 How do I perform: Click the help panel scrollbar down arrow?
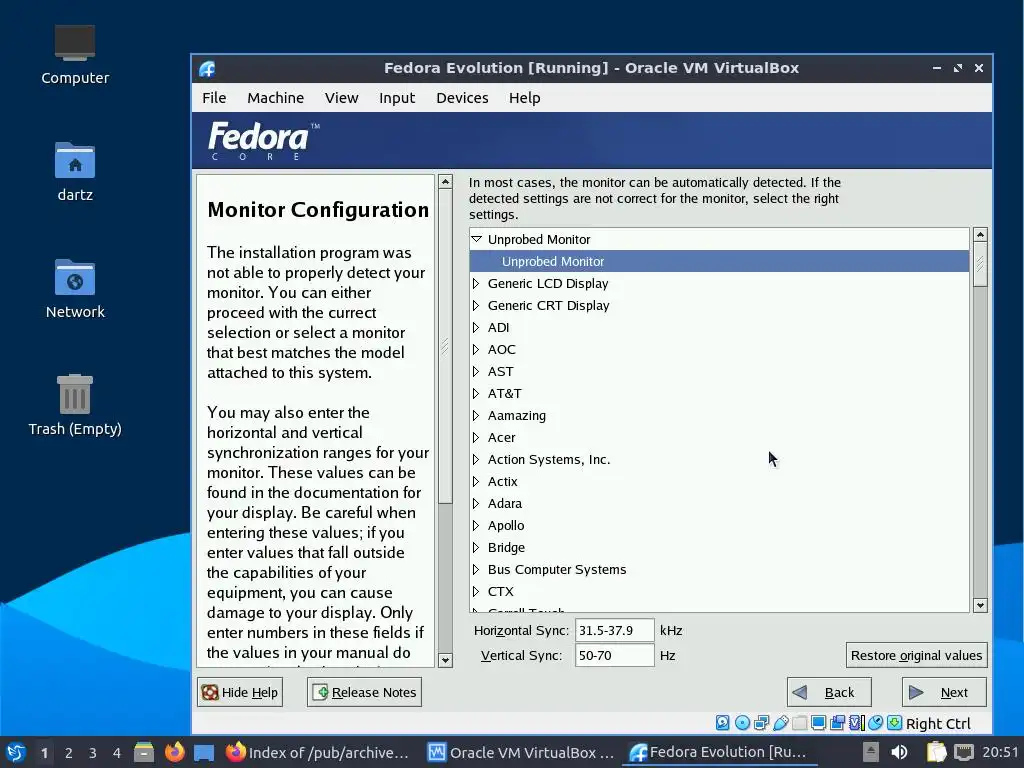coord(445,660)
